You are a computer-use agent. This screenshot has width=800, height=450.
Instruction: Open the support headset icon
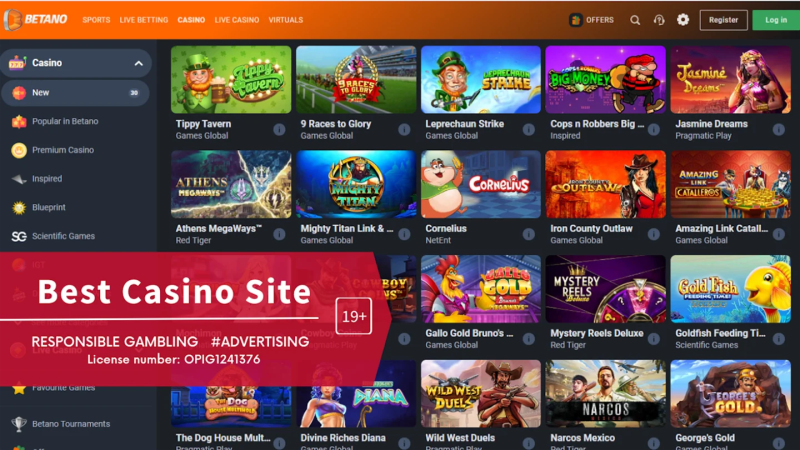[659, 20]
